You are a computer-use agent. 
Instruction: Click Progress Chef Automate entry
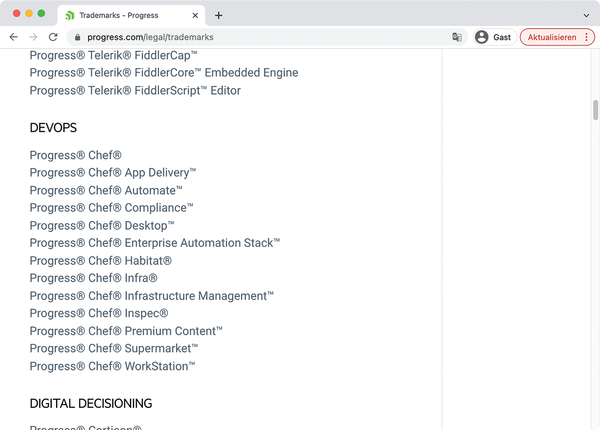click(x=106, y=191)
